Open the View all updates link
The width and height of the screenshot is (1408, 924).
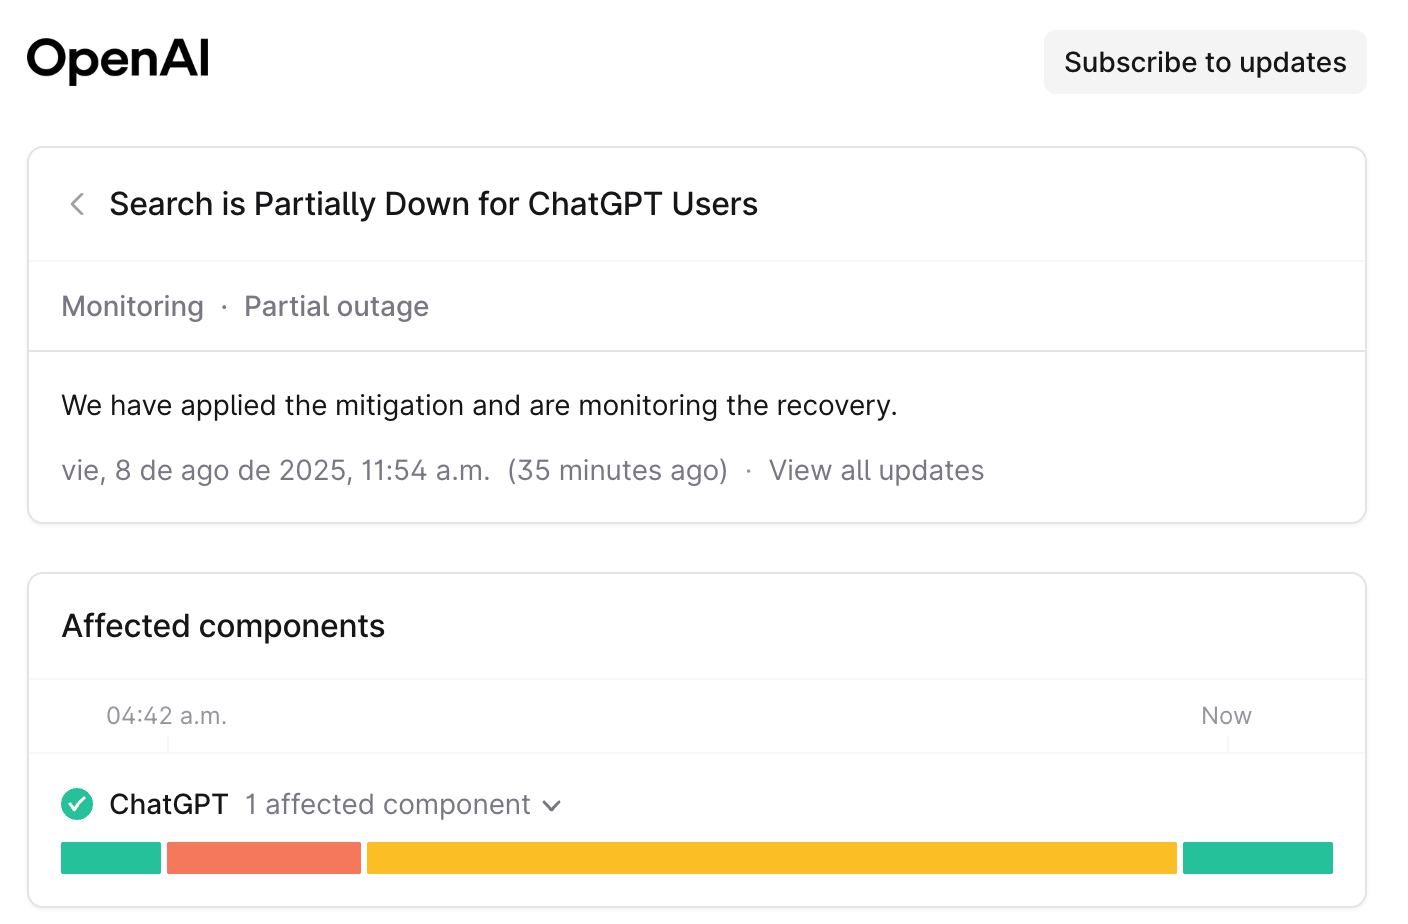(x=876, y=470)
